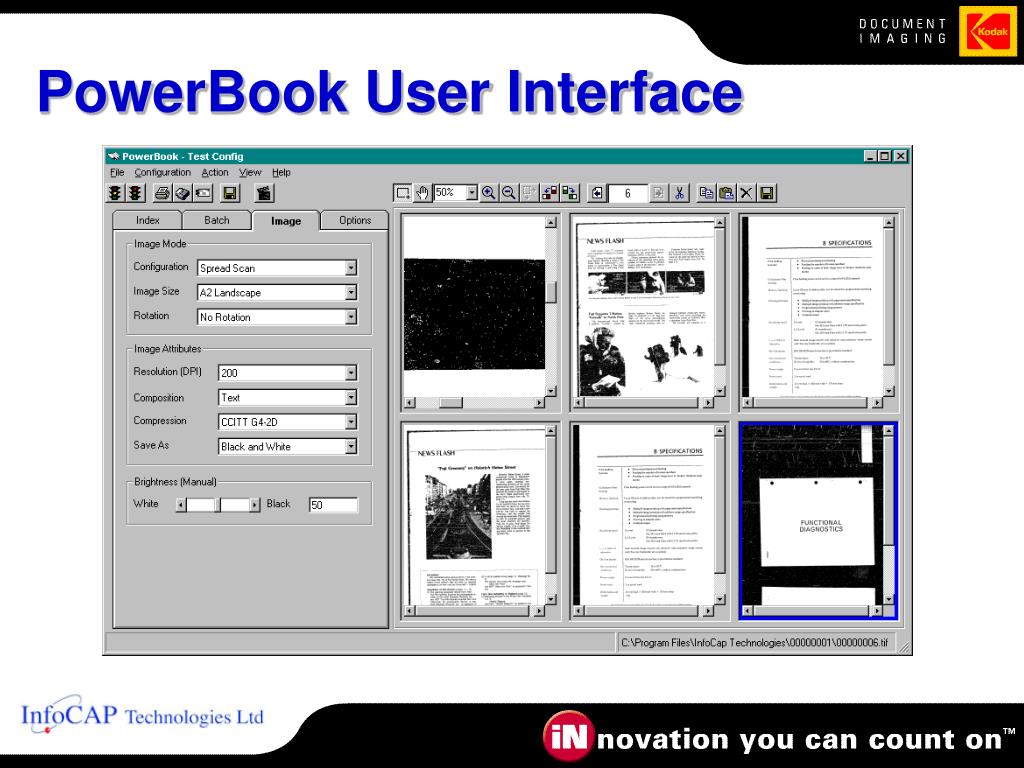Click the clapperboard icon in left toolbar

click(x=264, y=193)
